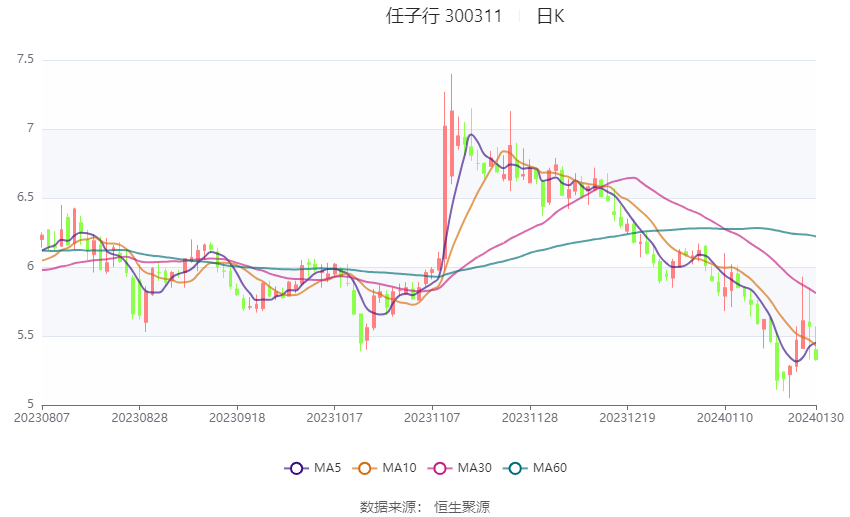Click the 20231107 date axis label
This screenshot has height=517, width=850.
point(432,416)
